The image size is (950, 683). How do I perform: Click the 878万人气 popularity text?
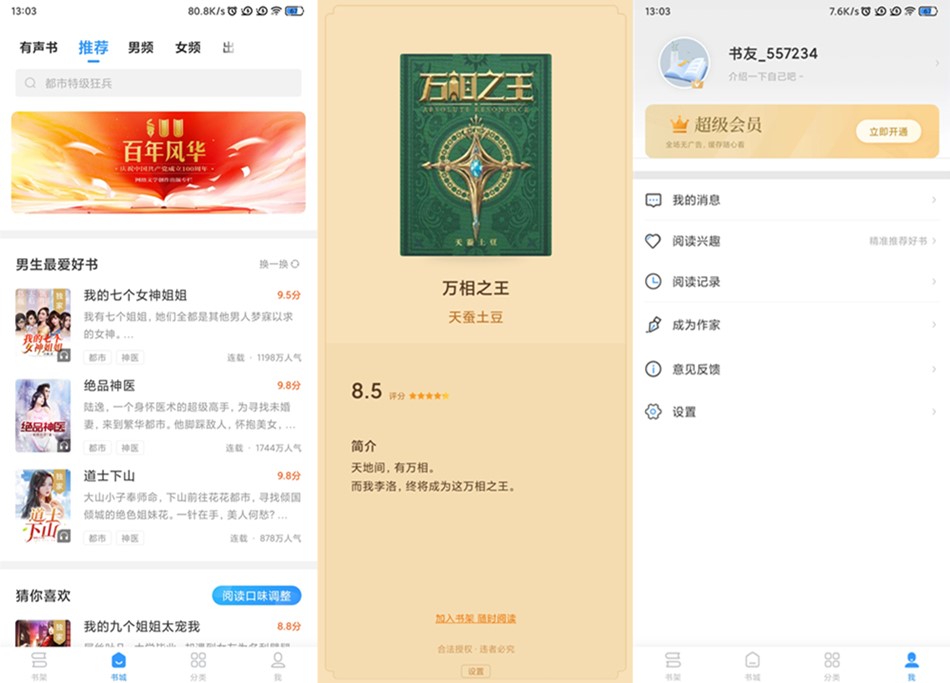pos(280,538)
